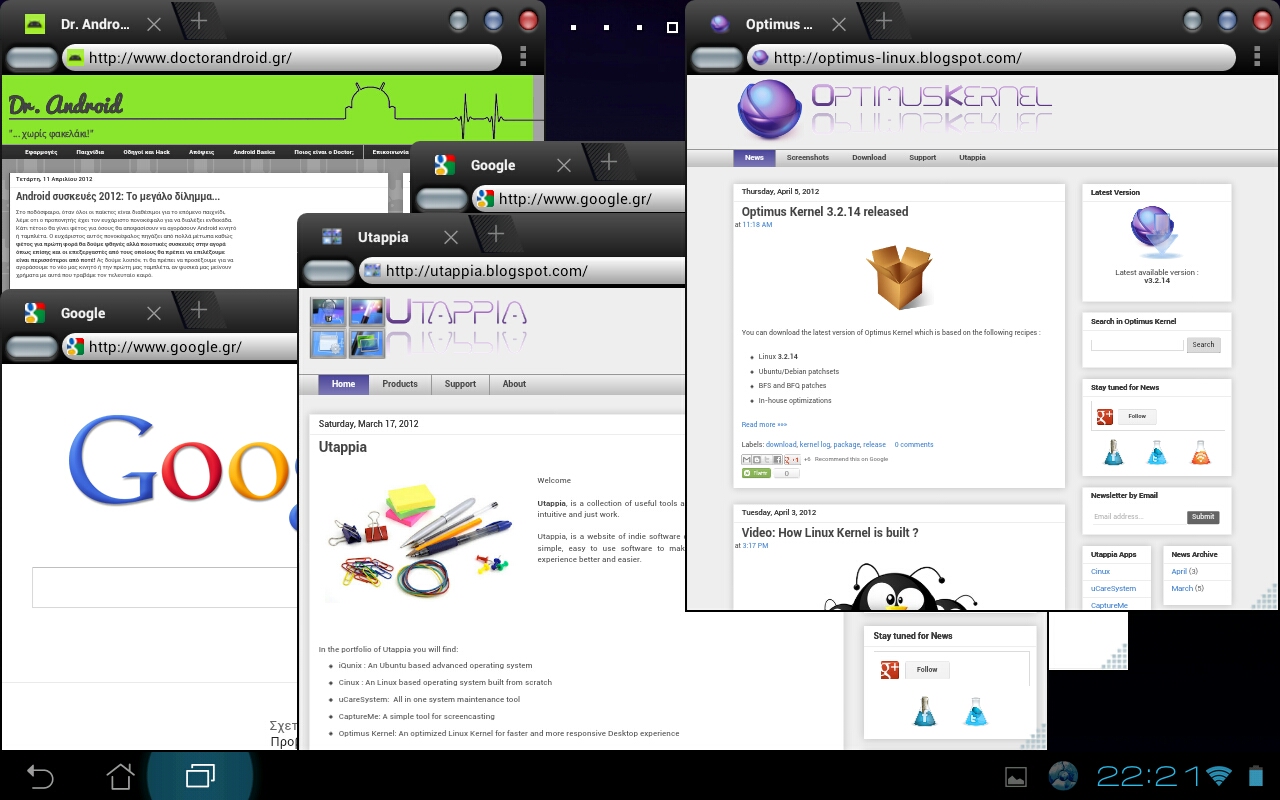Add a tab in the Google window showing the big logo
The height and width of the screenshot is (800, 1280).
coord(198,310)
